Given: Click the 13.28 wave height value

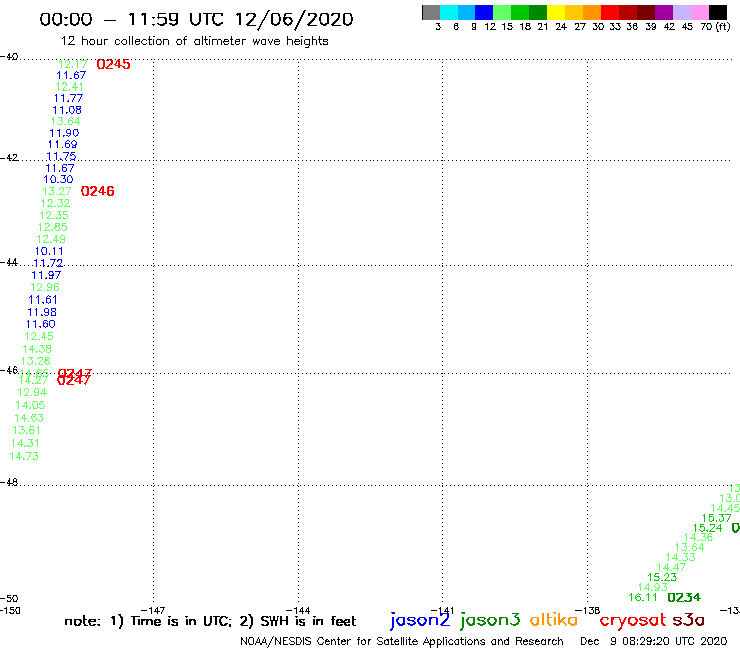Looking at the screenshot, I should [x=35, y=361].
